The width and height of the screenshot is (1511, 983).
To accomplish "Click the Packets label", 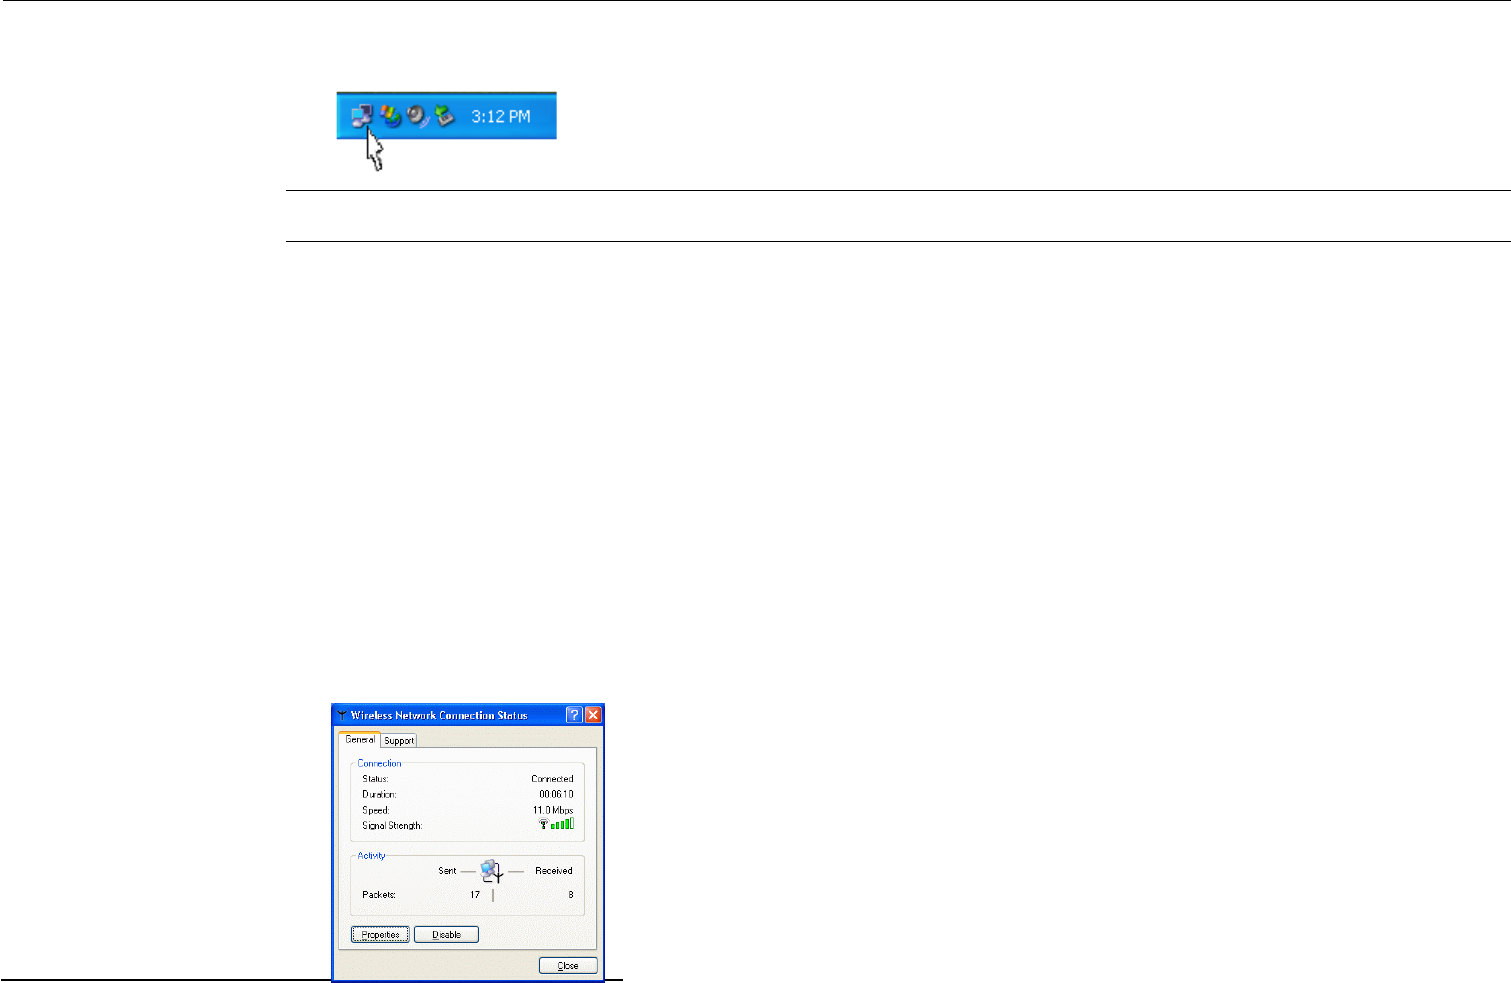I will pyautogui.click(x=379, y=895).
